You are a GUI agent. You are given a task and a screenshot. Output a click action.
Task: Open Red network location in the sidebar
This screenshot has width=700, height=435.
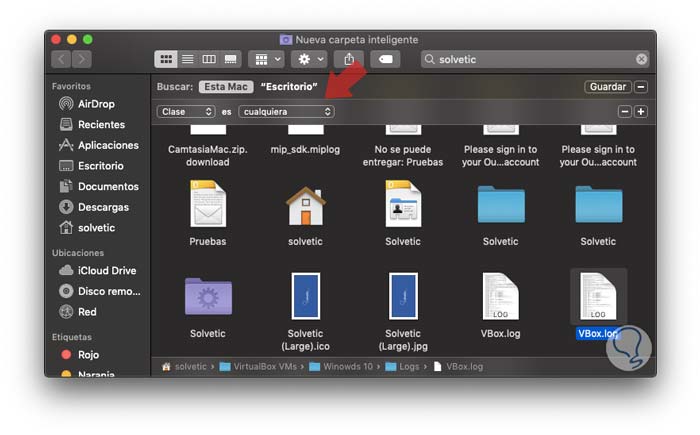[78, 312]
